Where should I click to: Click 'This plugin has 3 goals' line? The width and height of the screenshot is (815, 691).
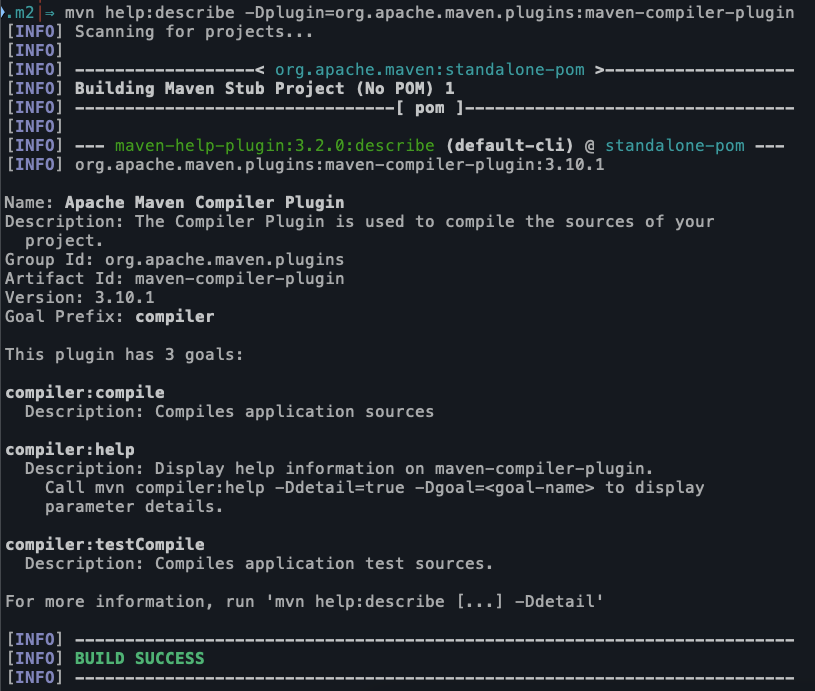pos(124,355)
